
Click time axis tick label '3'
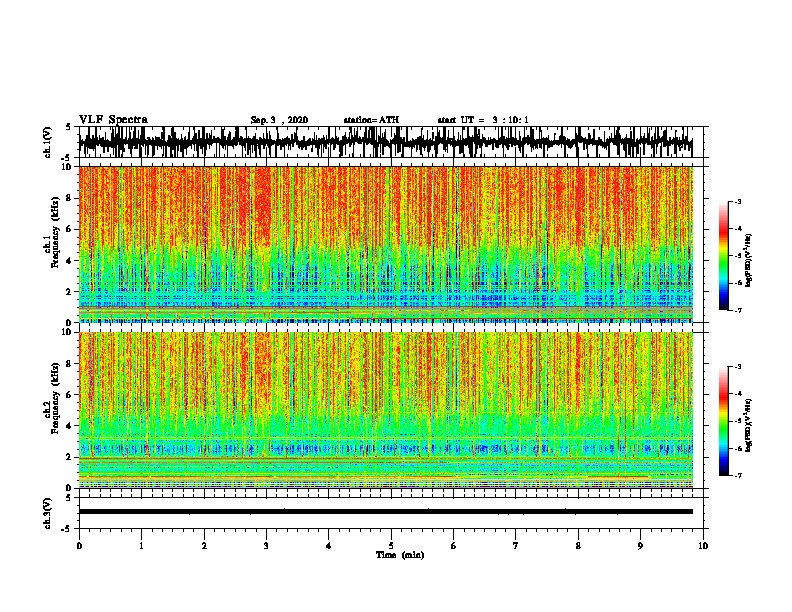(266, 546)
